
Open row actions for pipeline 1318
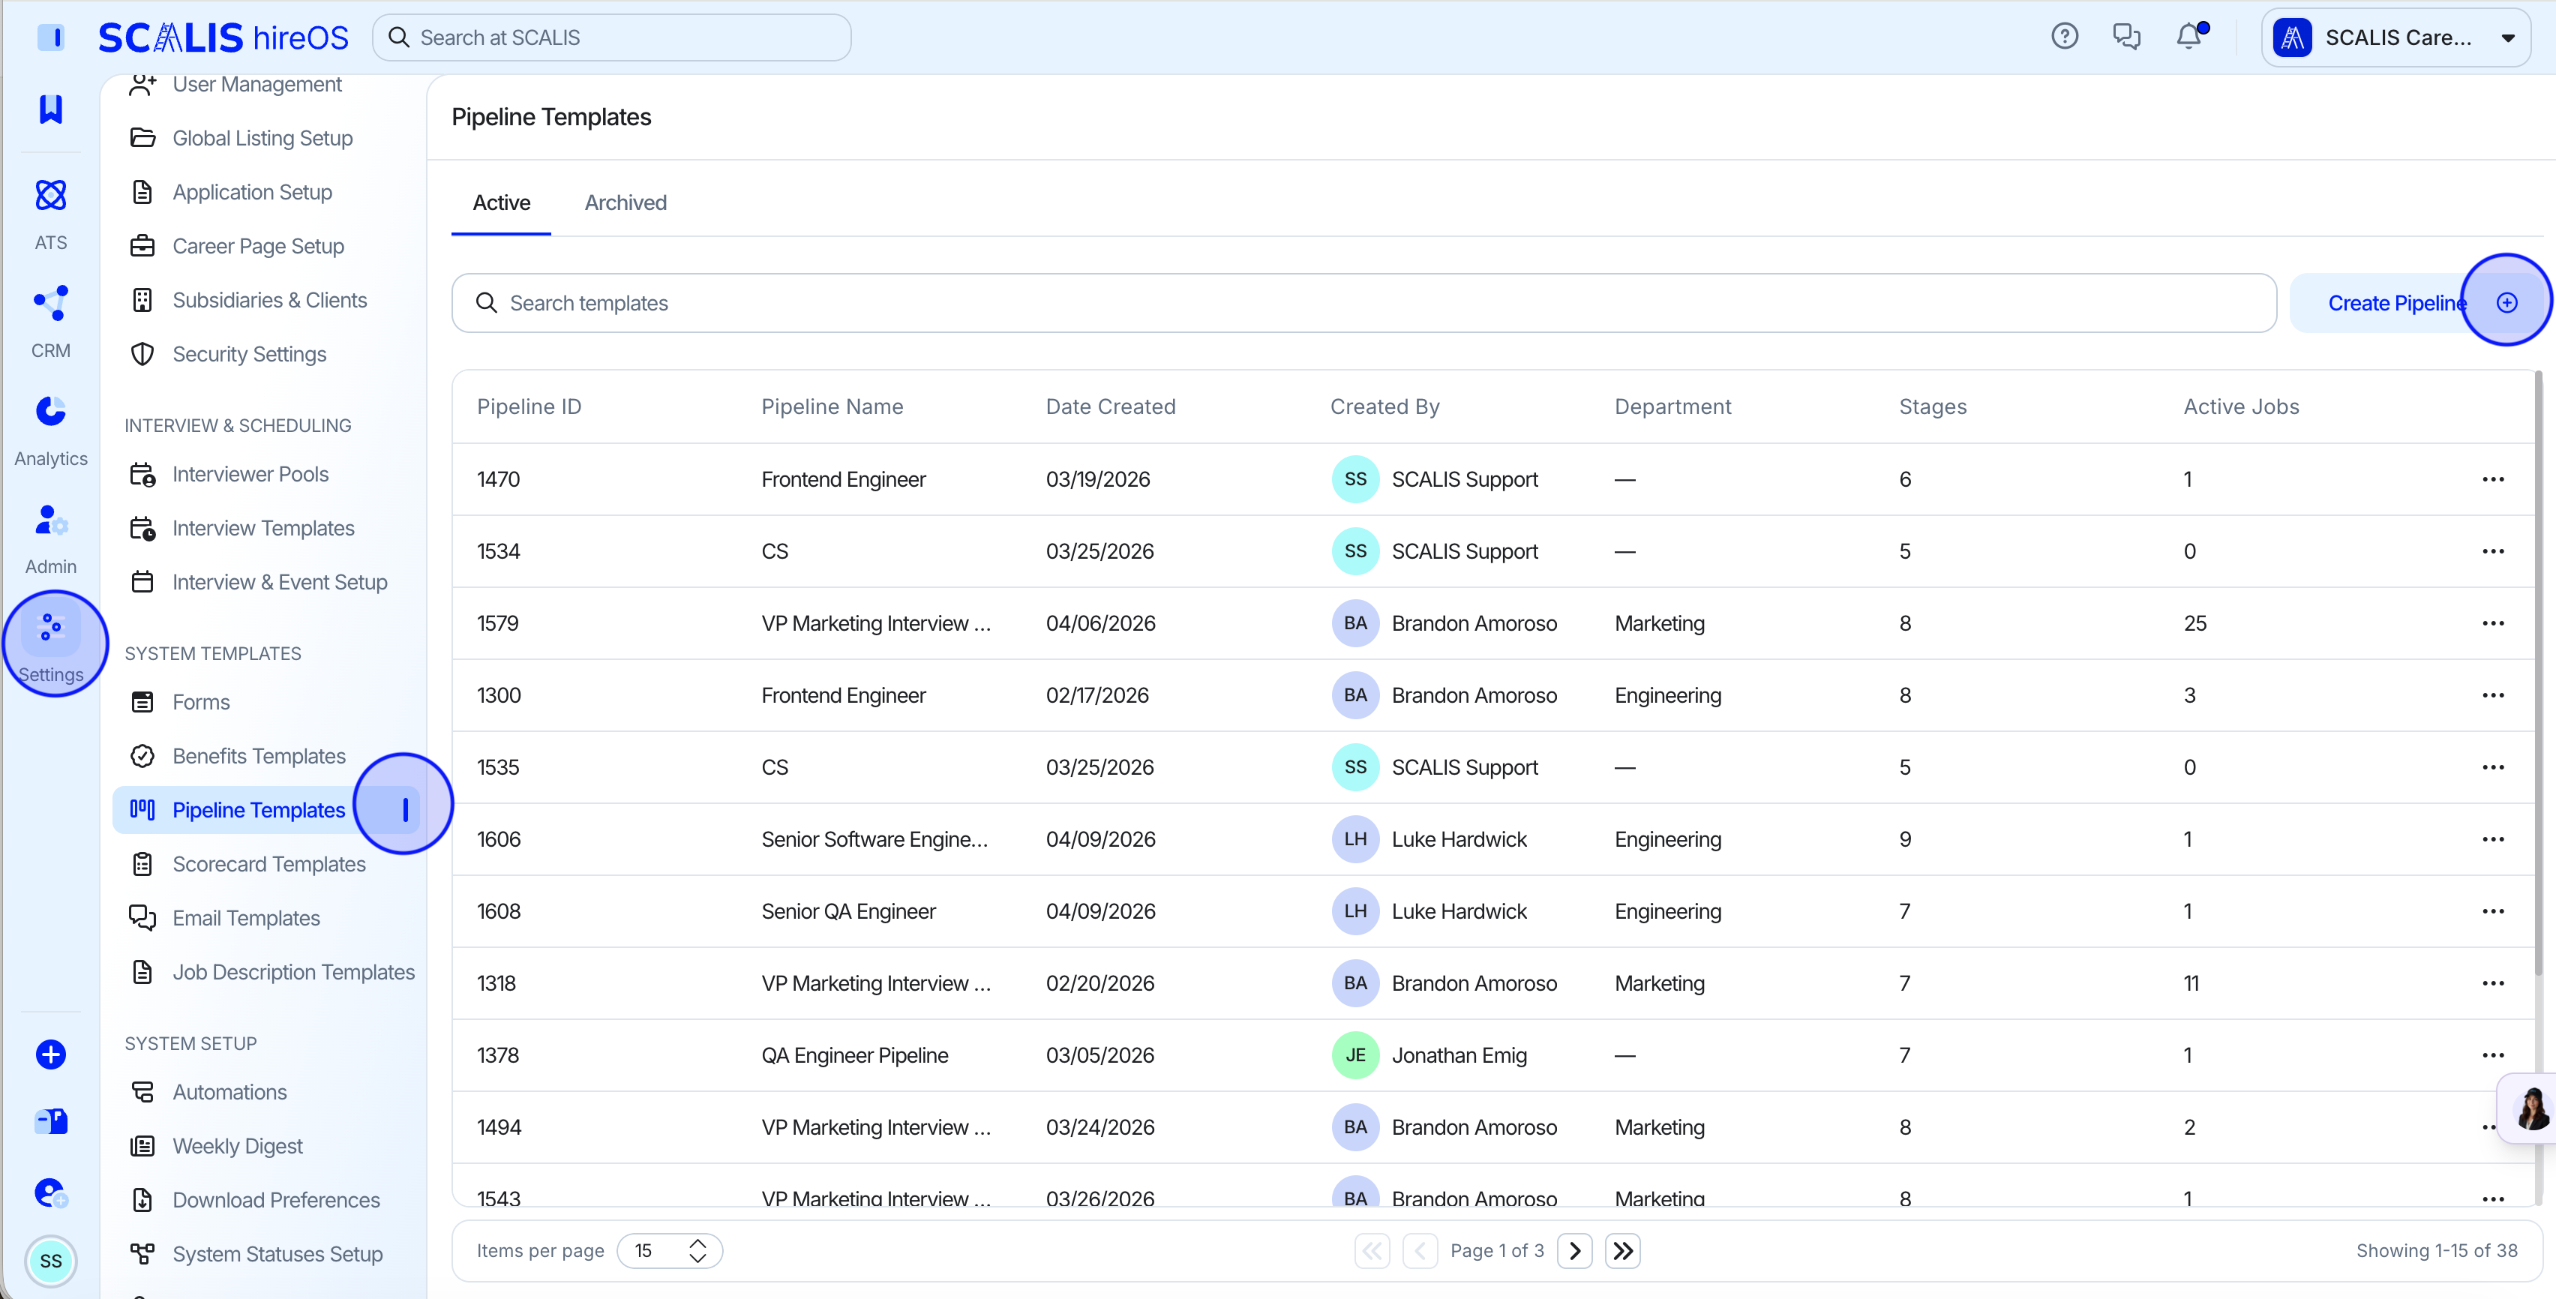(2493, 983)
